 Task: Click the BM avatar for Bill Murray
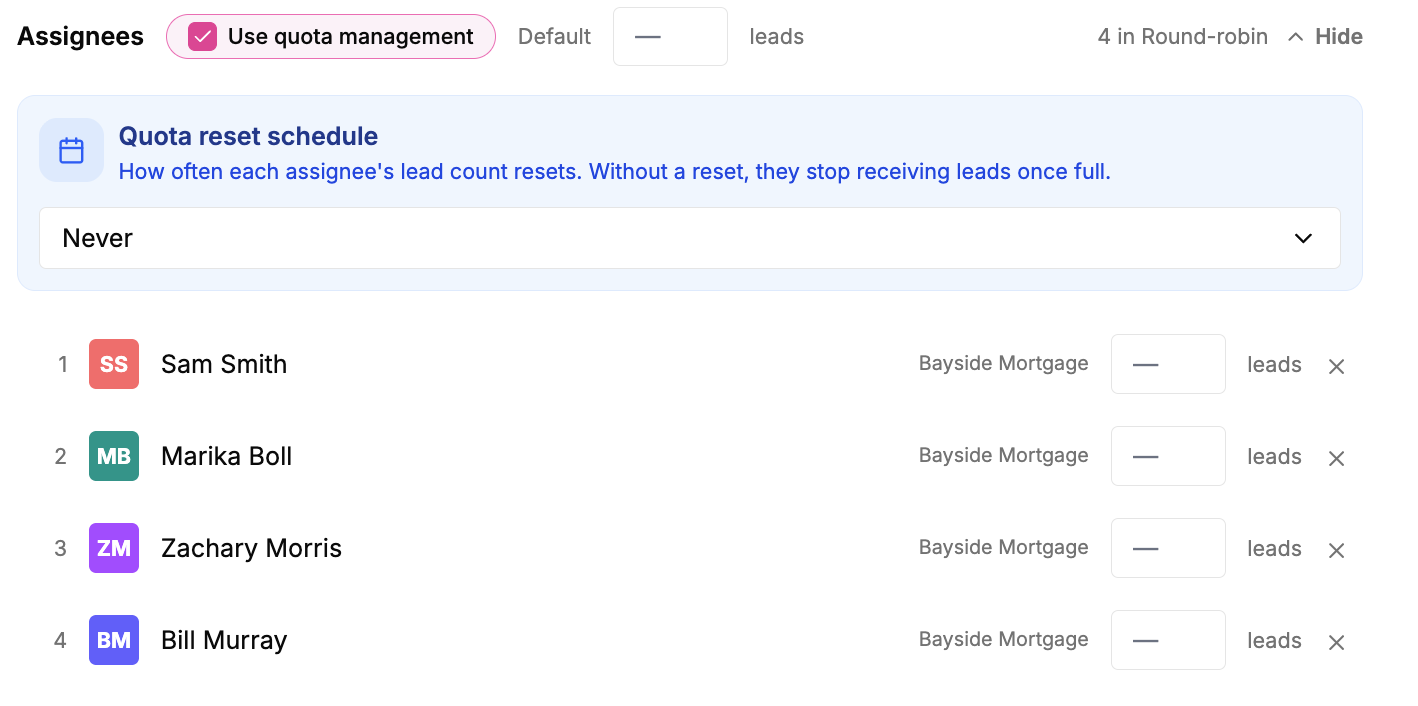tap(114, 640)
